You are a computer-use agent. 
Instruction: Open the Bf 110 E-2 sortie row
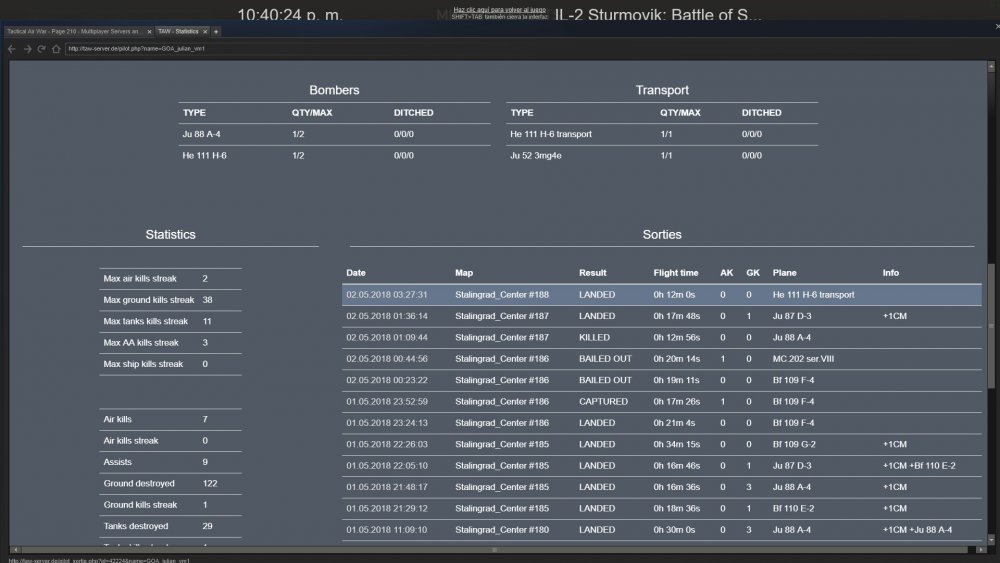(660, 508)
